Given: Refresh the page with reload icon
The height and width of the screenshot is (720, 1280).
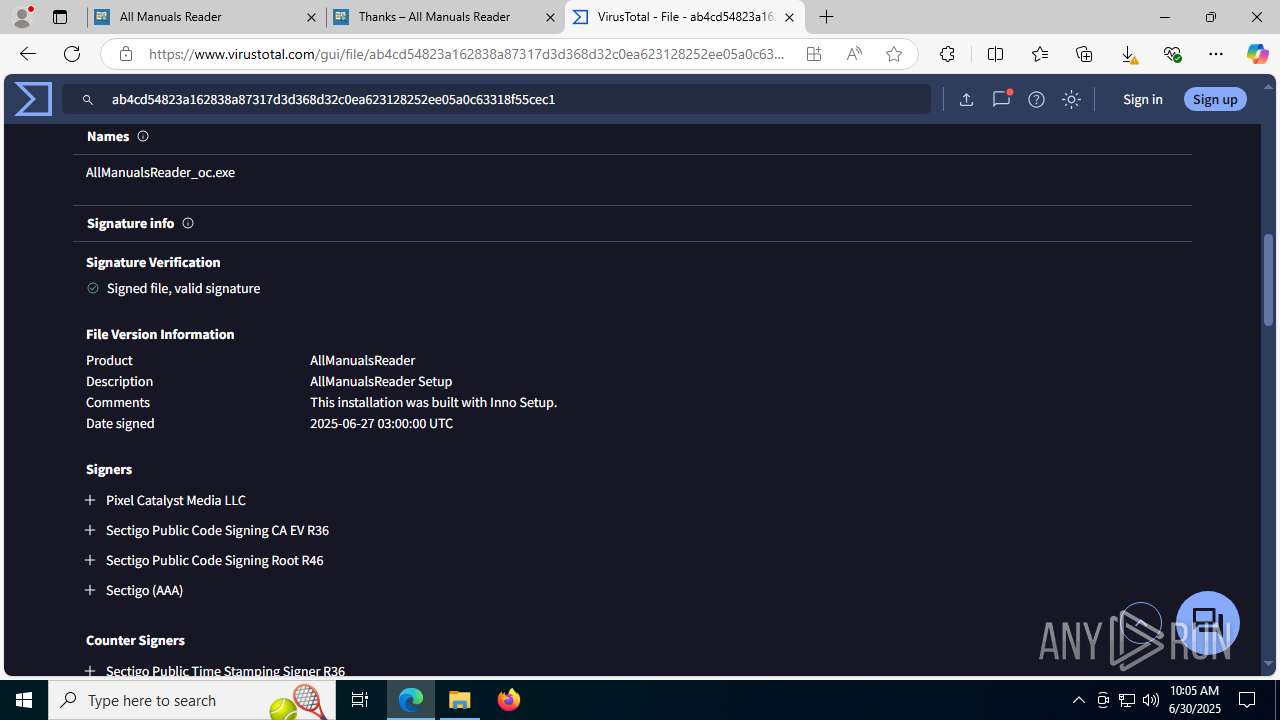Looking at the screenshot, I should coord(72,54).
